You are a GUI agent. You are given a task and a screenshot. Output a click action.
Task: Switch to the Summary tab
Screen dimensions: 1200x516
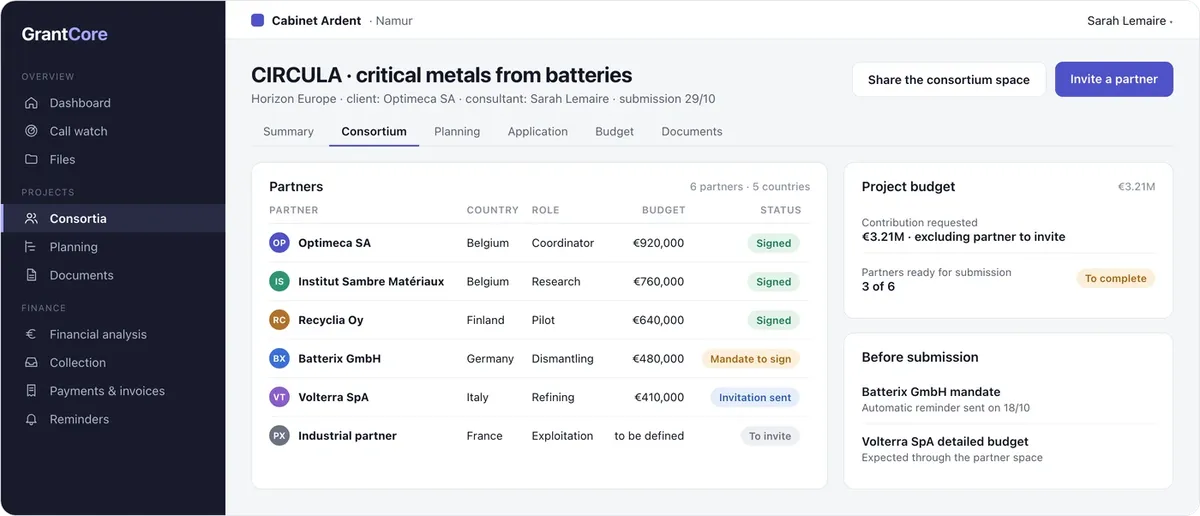click(x=288, y=131)
